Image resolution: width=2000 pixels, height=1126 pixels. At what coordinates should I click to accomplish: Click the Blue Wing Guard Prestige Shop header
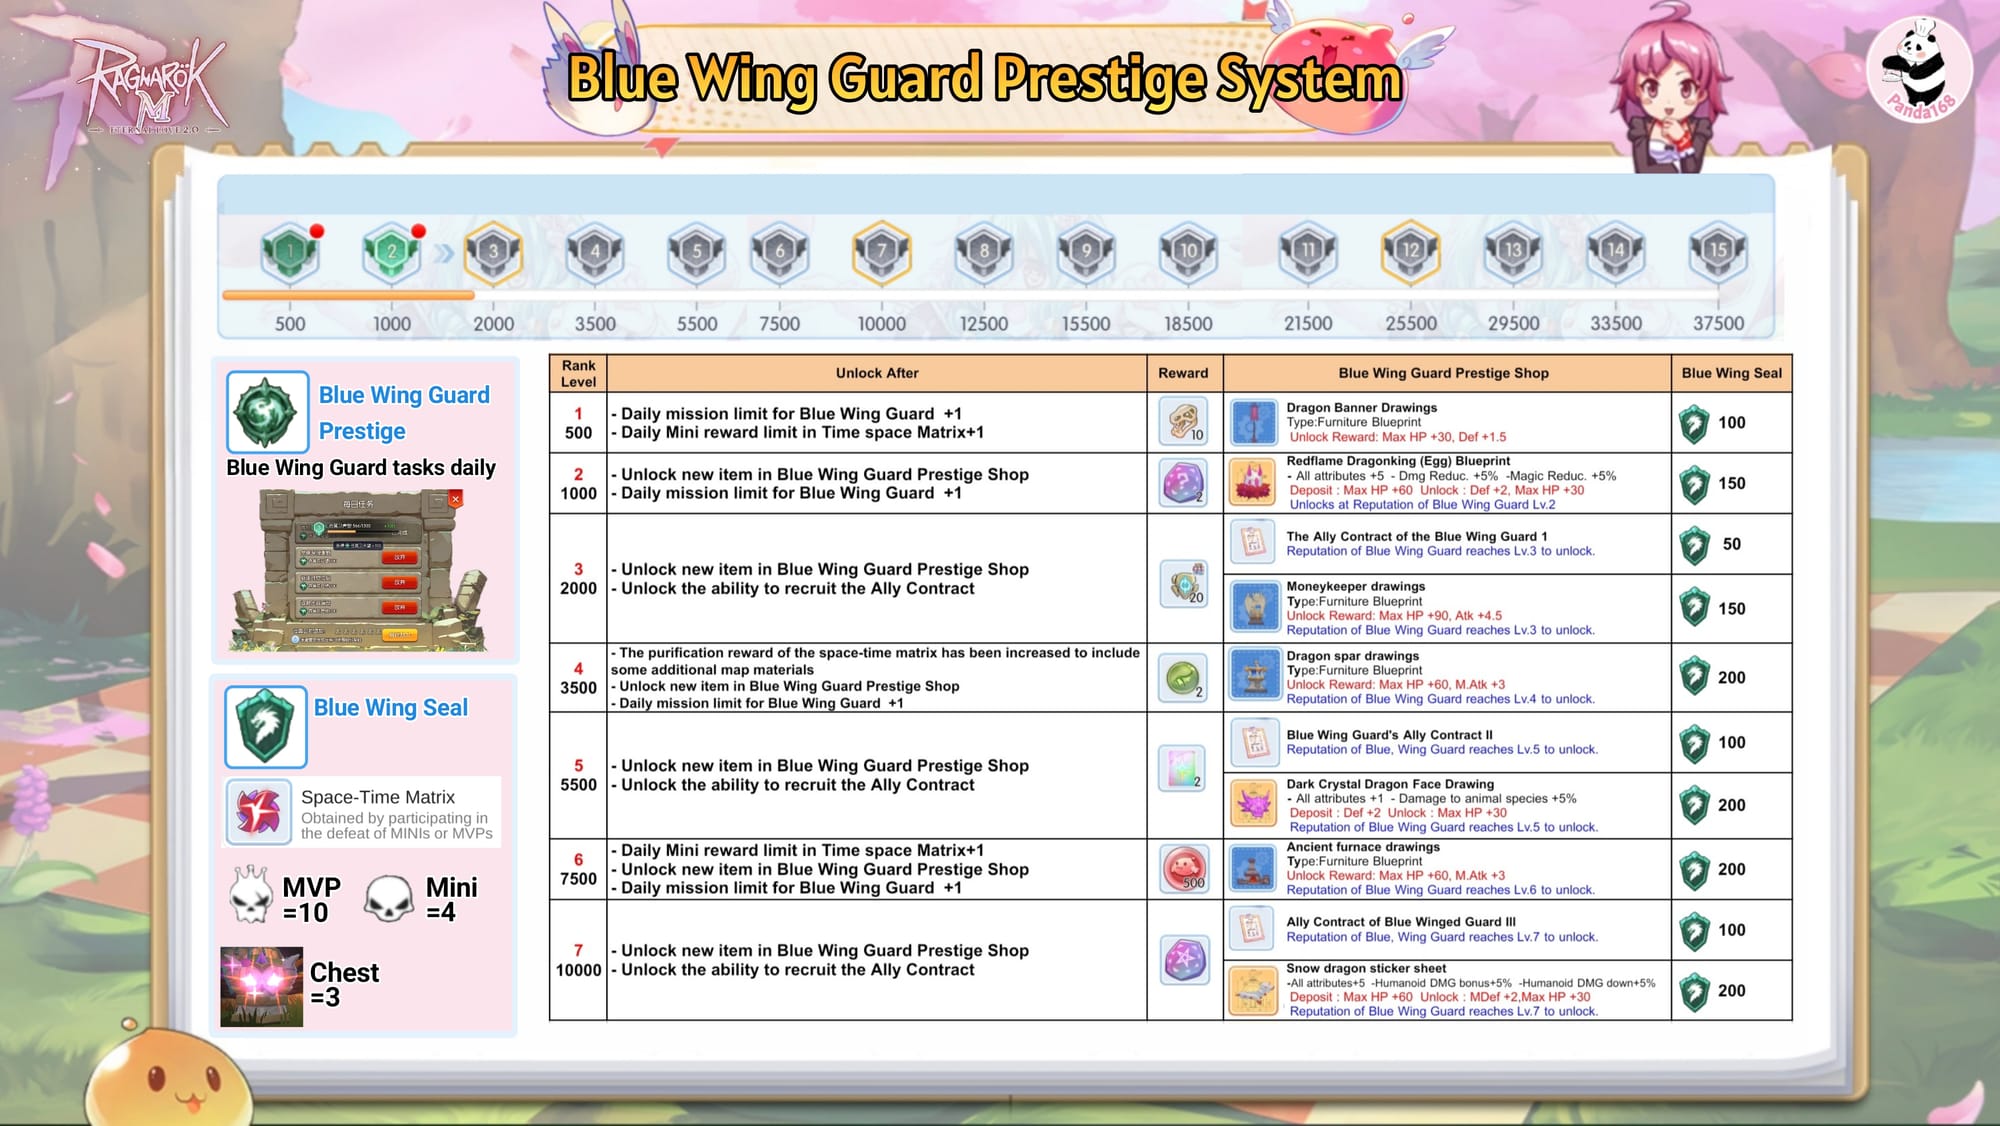coord(1443,373)
